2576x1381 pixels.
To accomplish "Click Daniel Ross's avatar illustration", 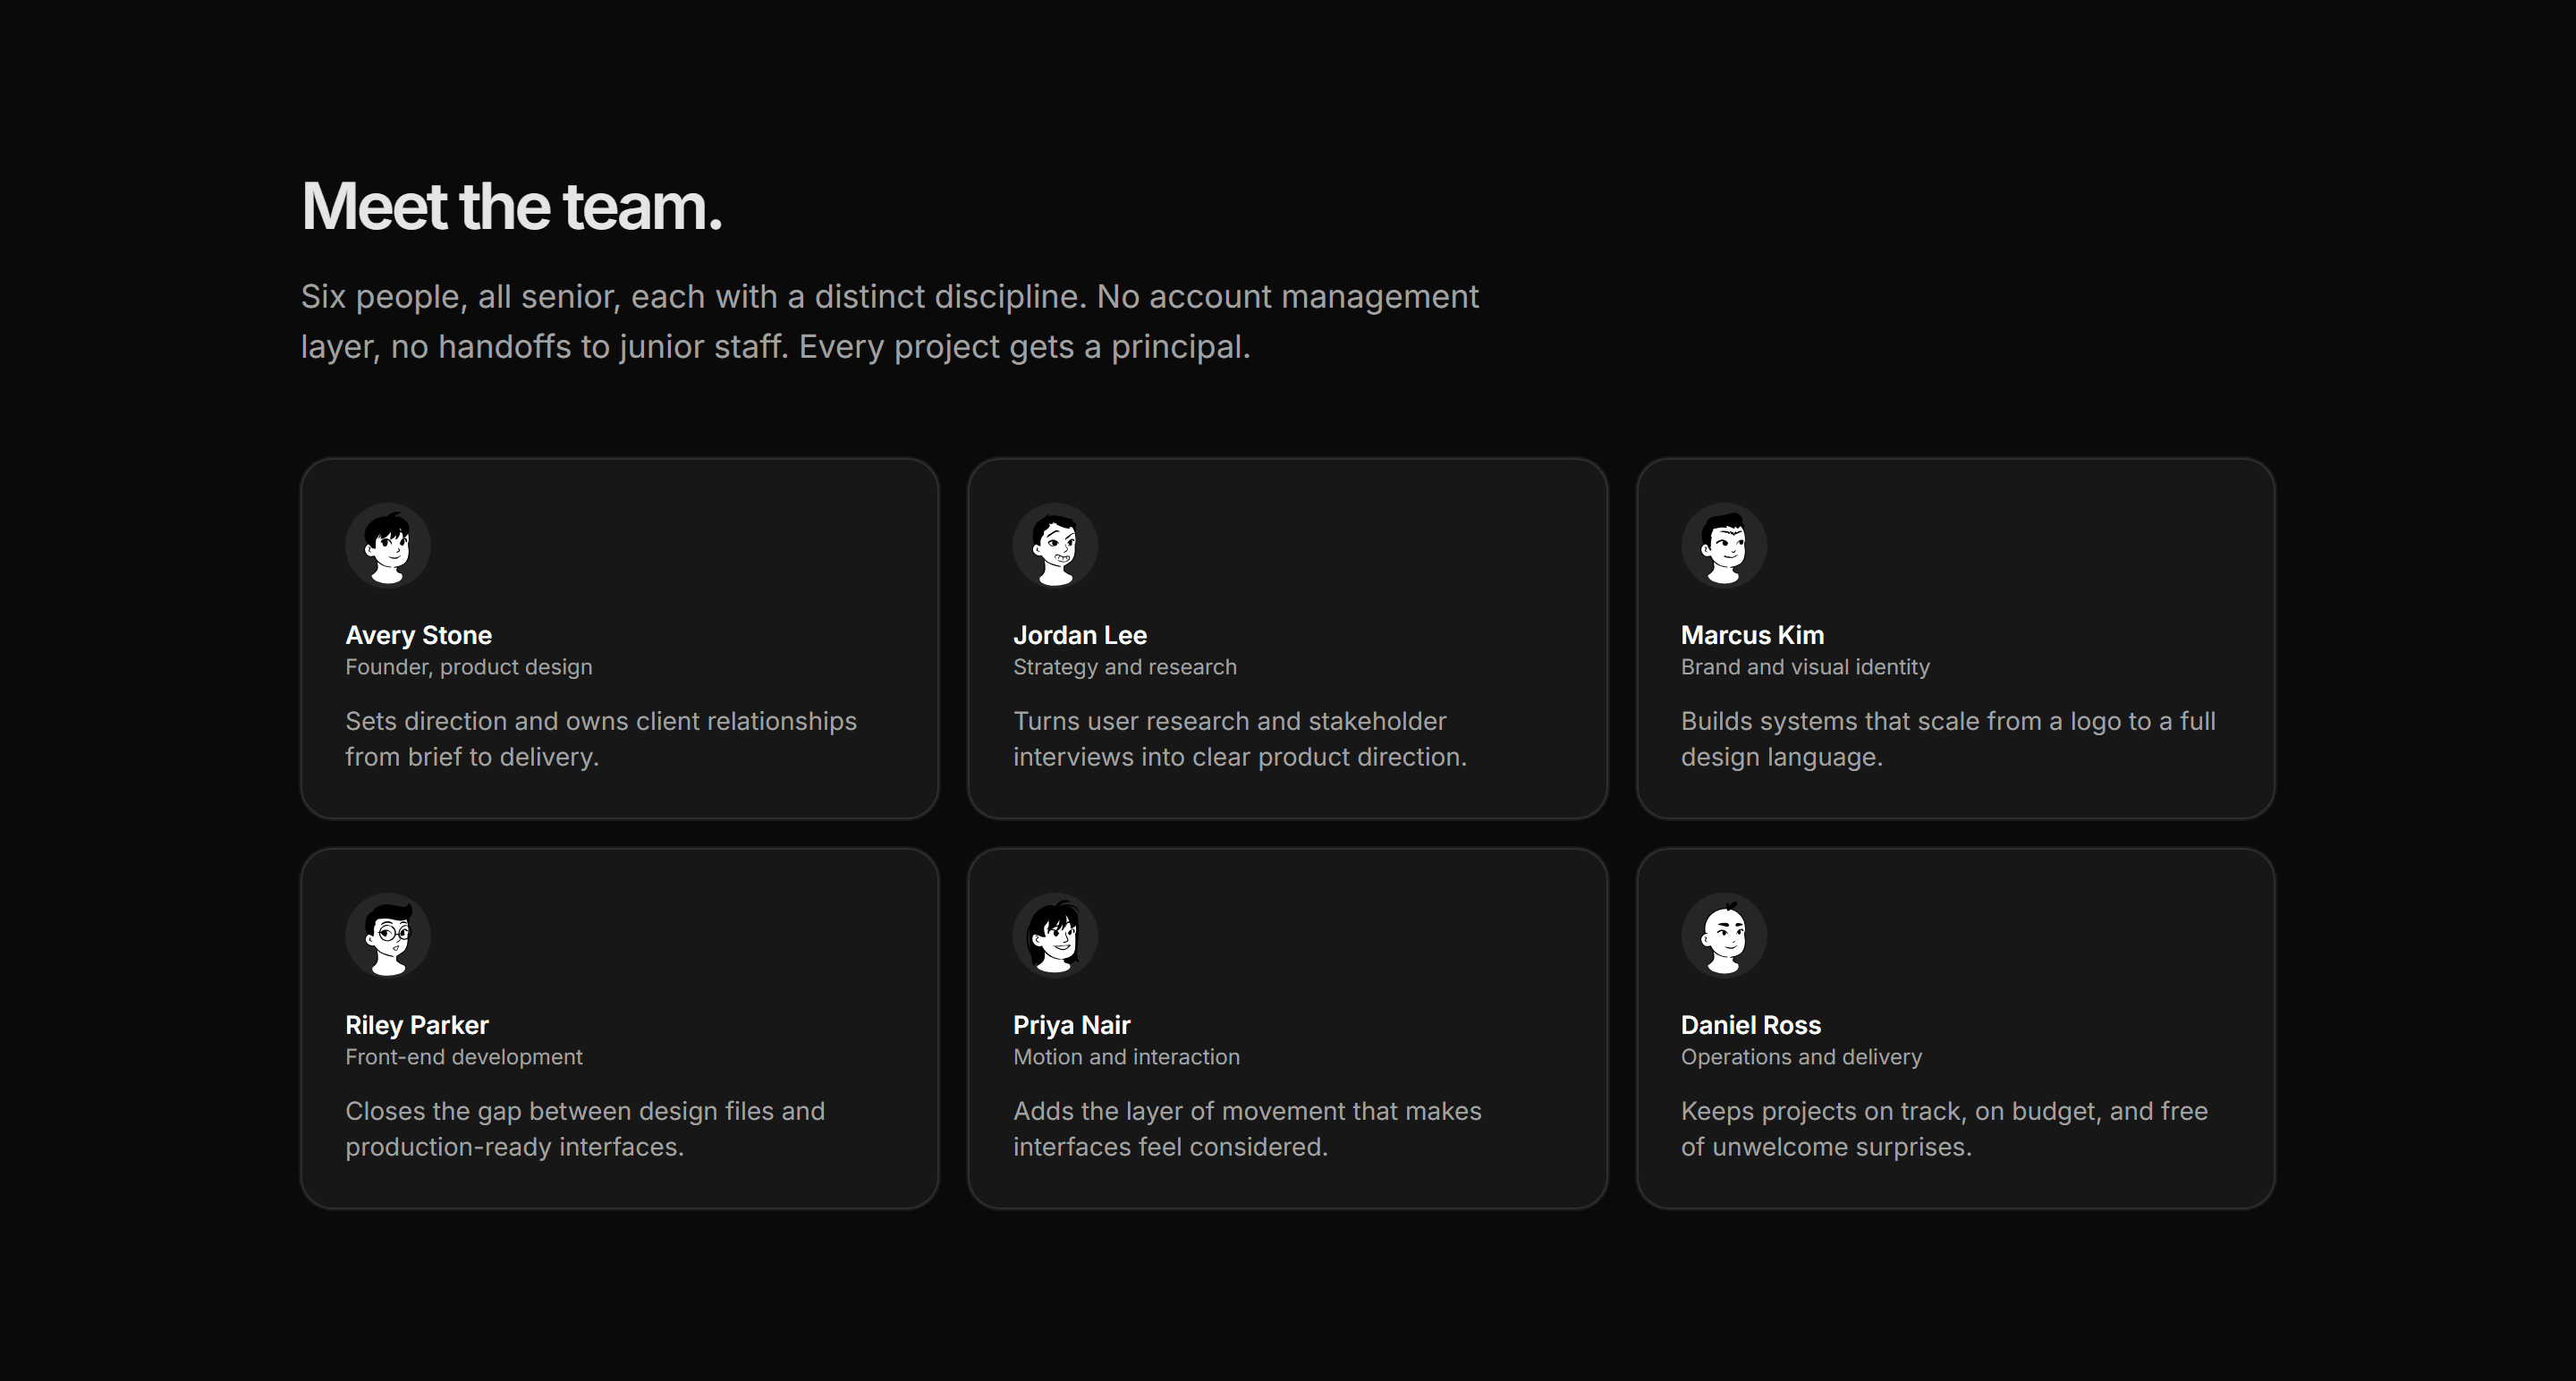I will [1724, 936].
